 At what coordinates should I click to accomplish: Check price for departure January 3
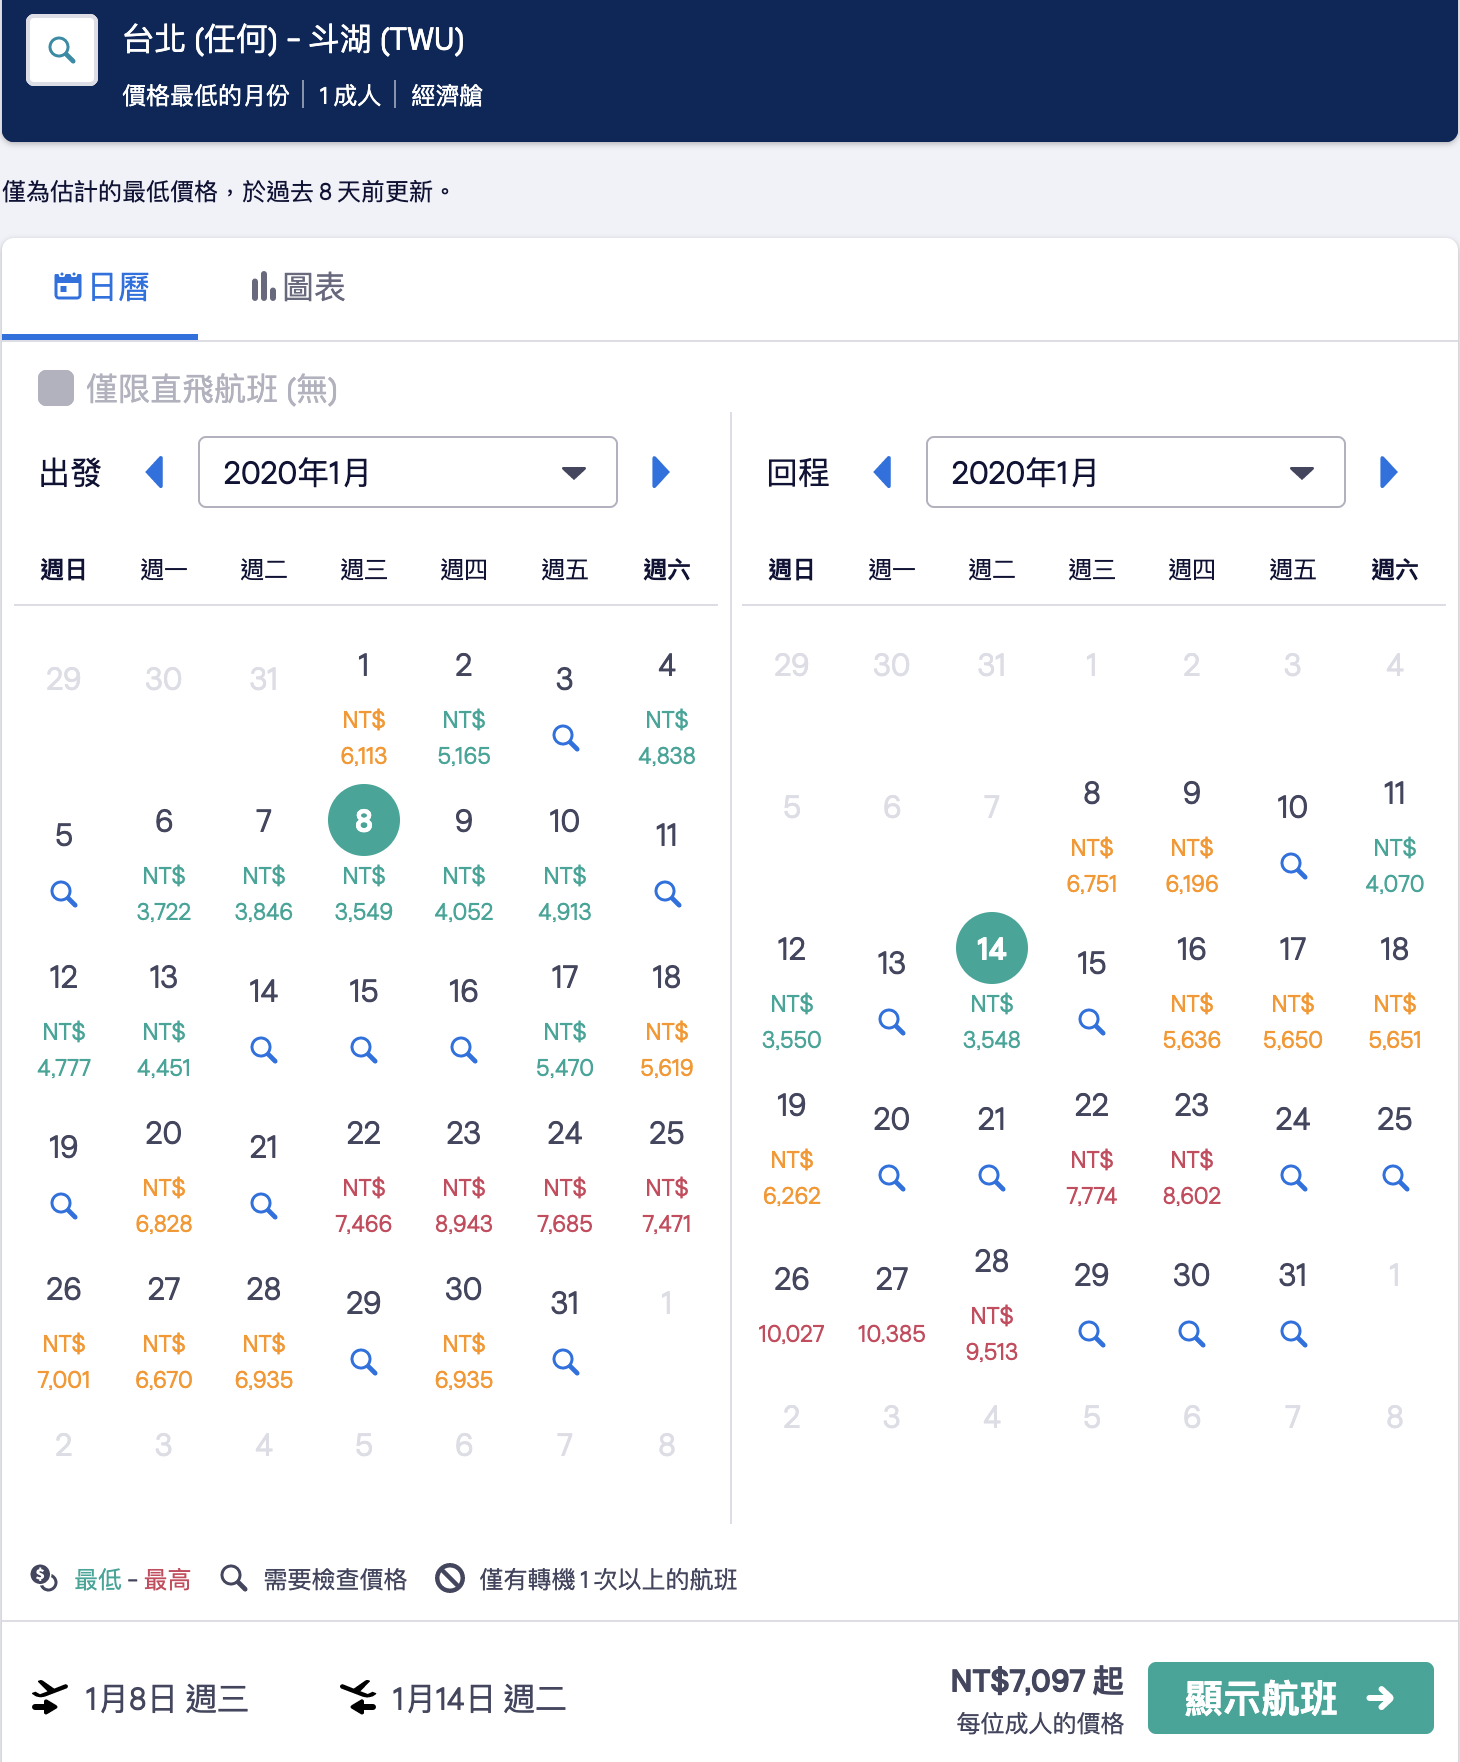565,738
